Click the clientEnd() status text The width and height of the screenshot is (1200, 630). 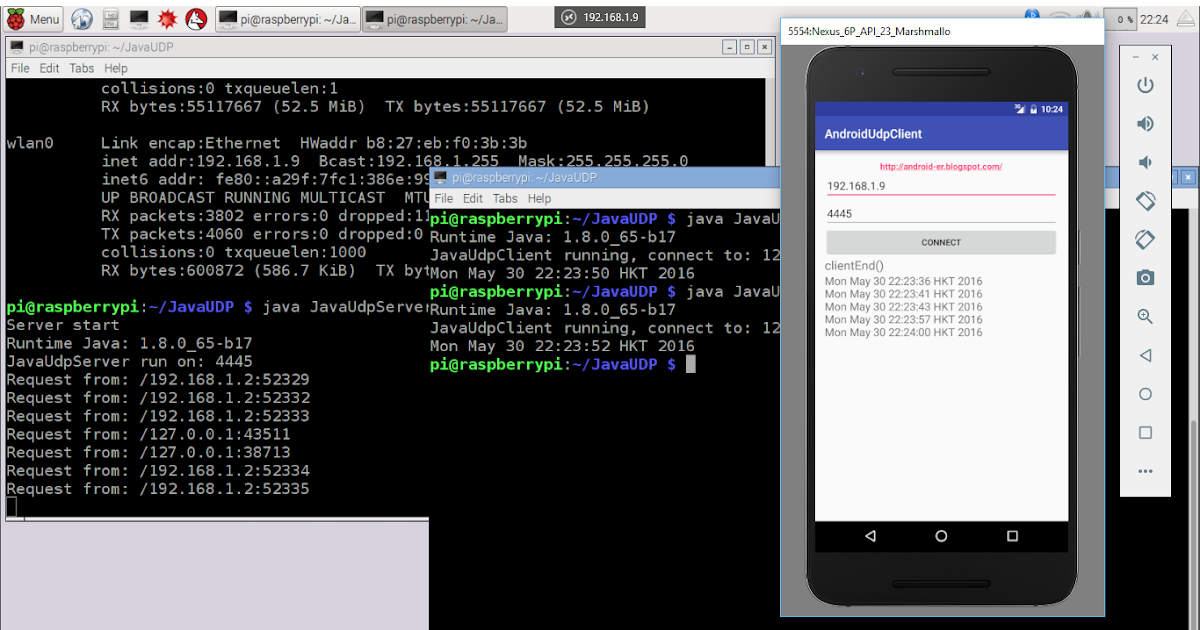click(854, 266)
